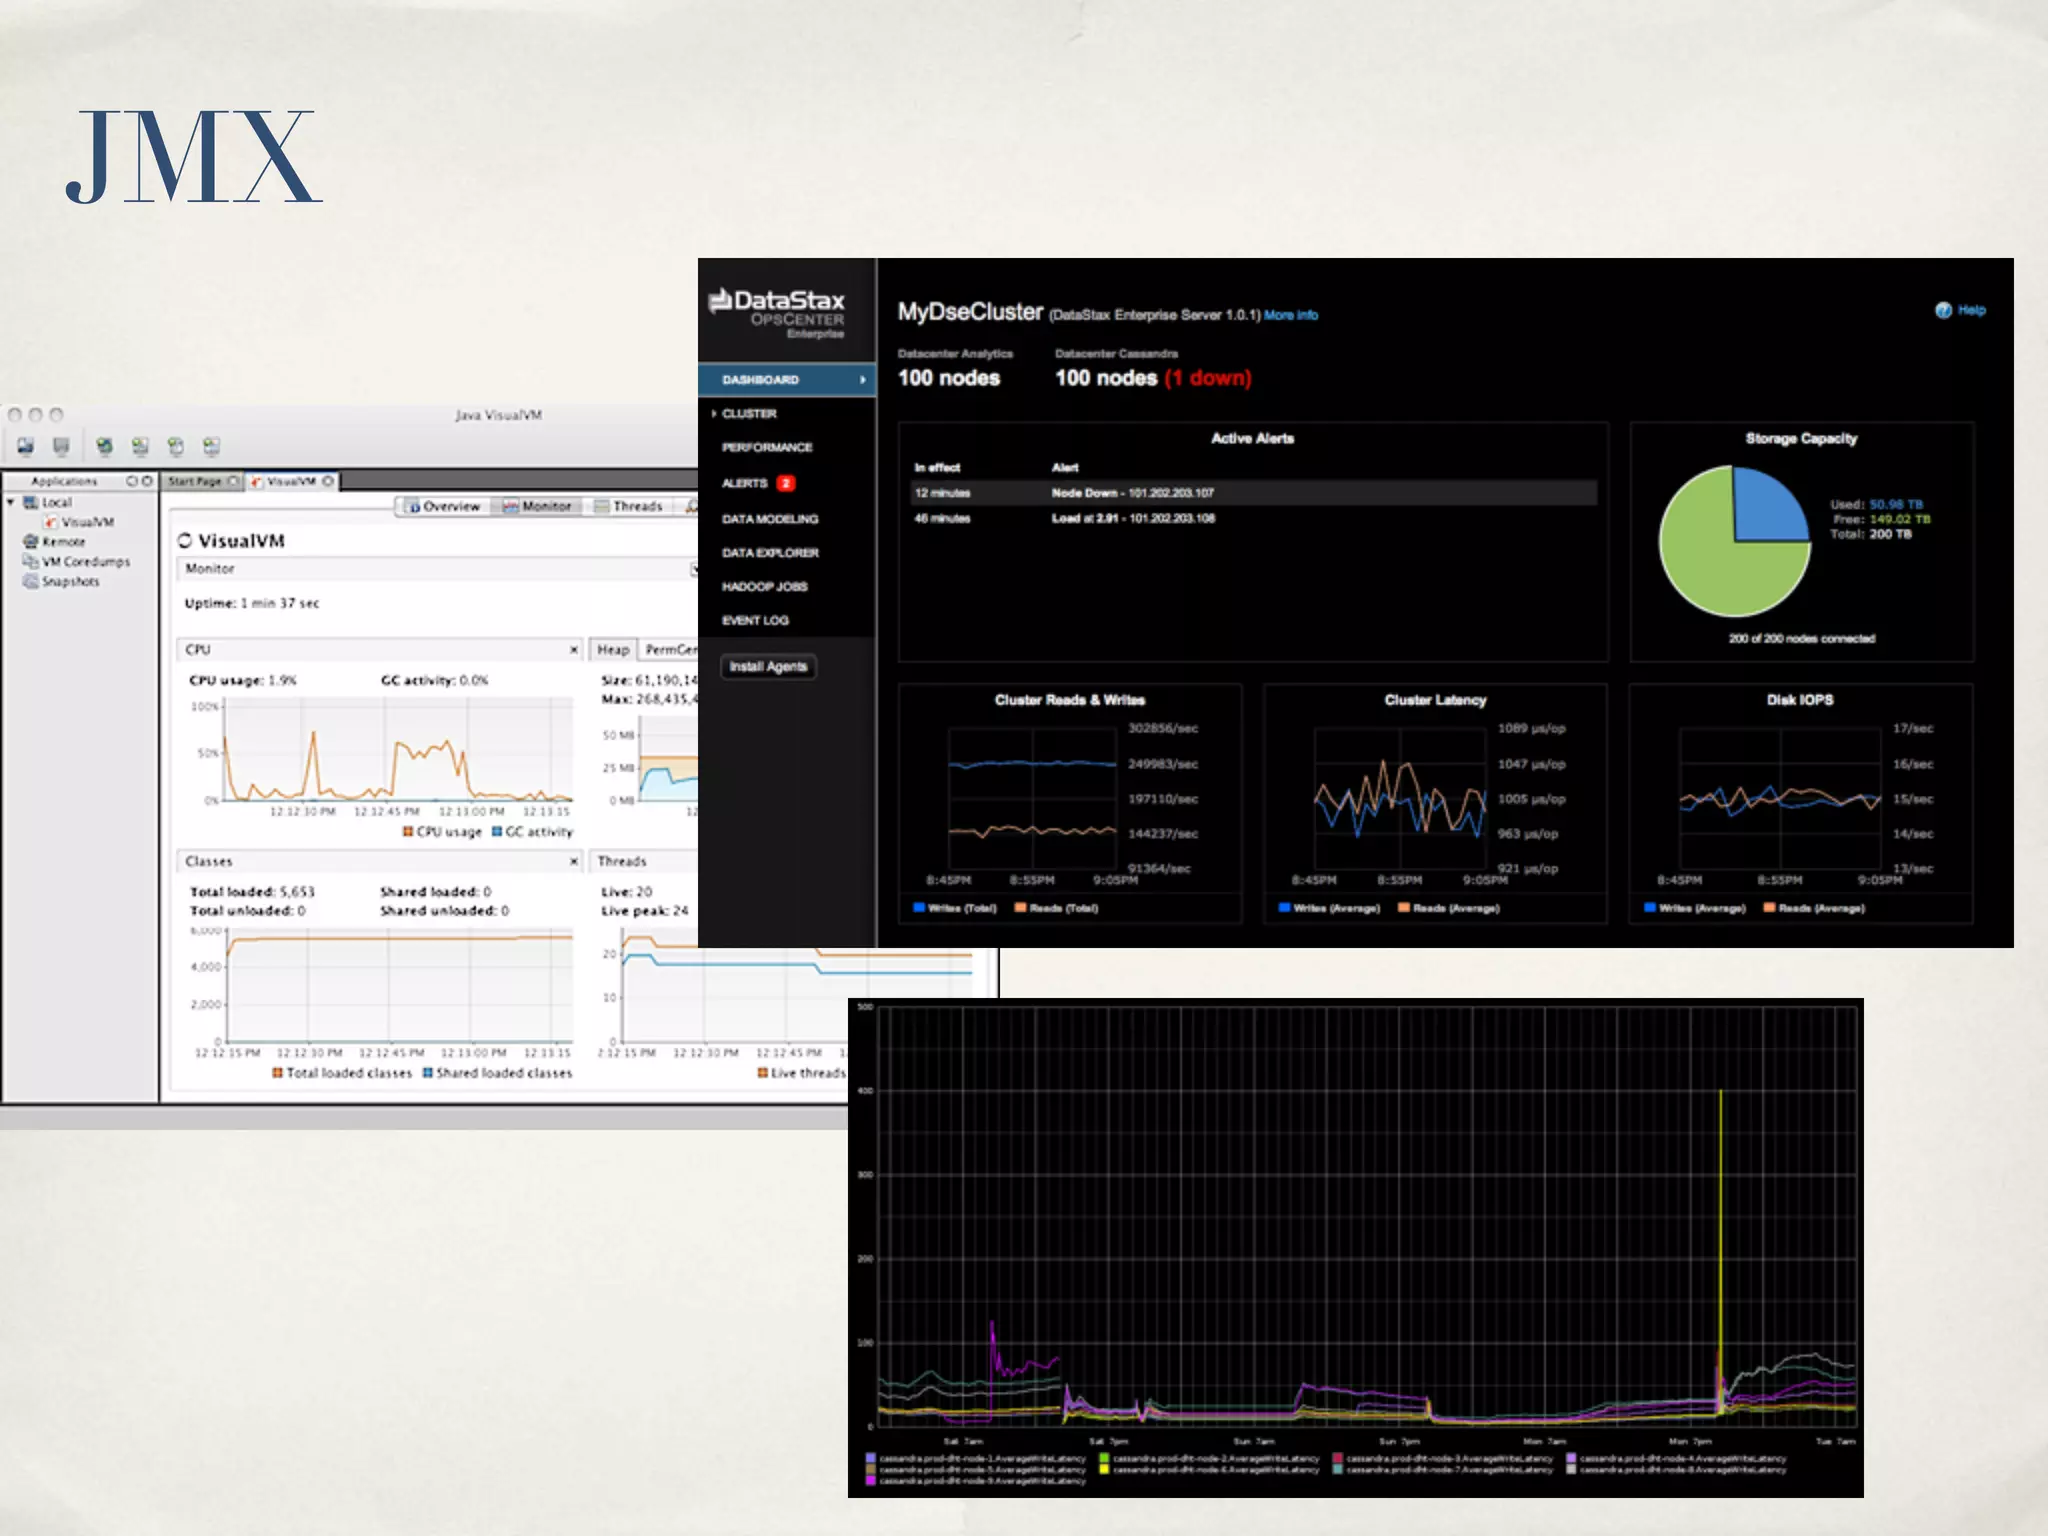Viewport: 2048px width, 1536px height.
Task: Expand the CLUSTER sidebar section
Action: point(714,413)
